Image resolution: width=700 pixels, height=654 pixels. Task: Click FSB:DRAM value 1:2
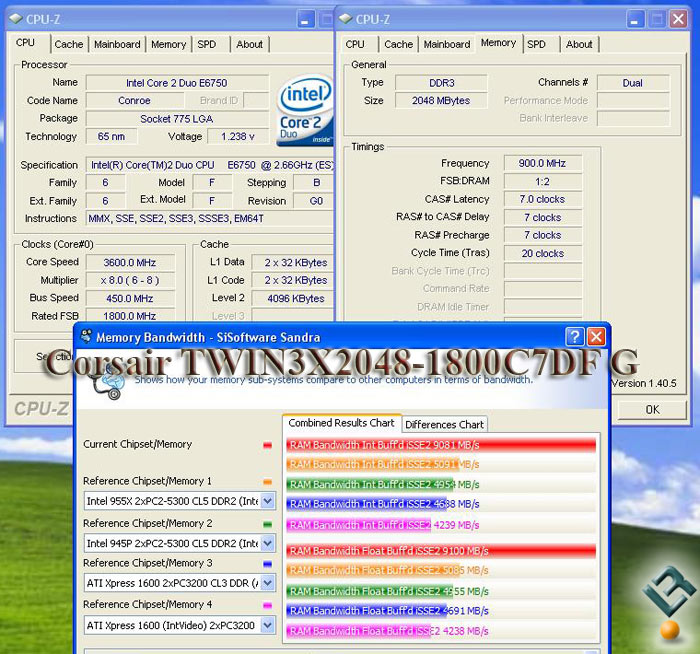[542, 182]
